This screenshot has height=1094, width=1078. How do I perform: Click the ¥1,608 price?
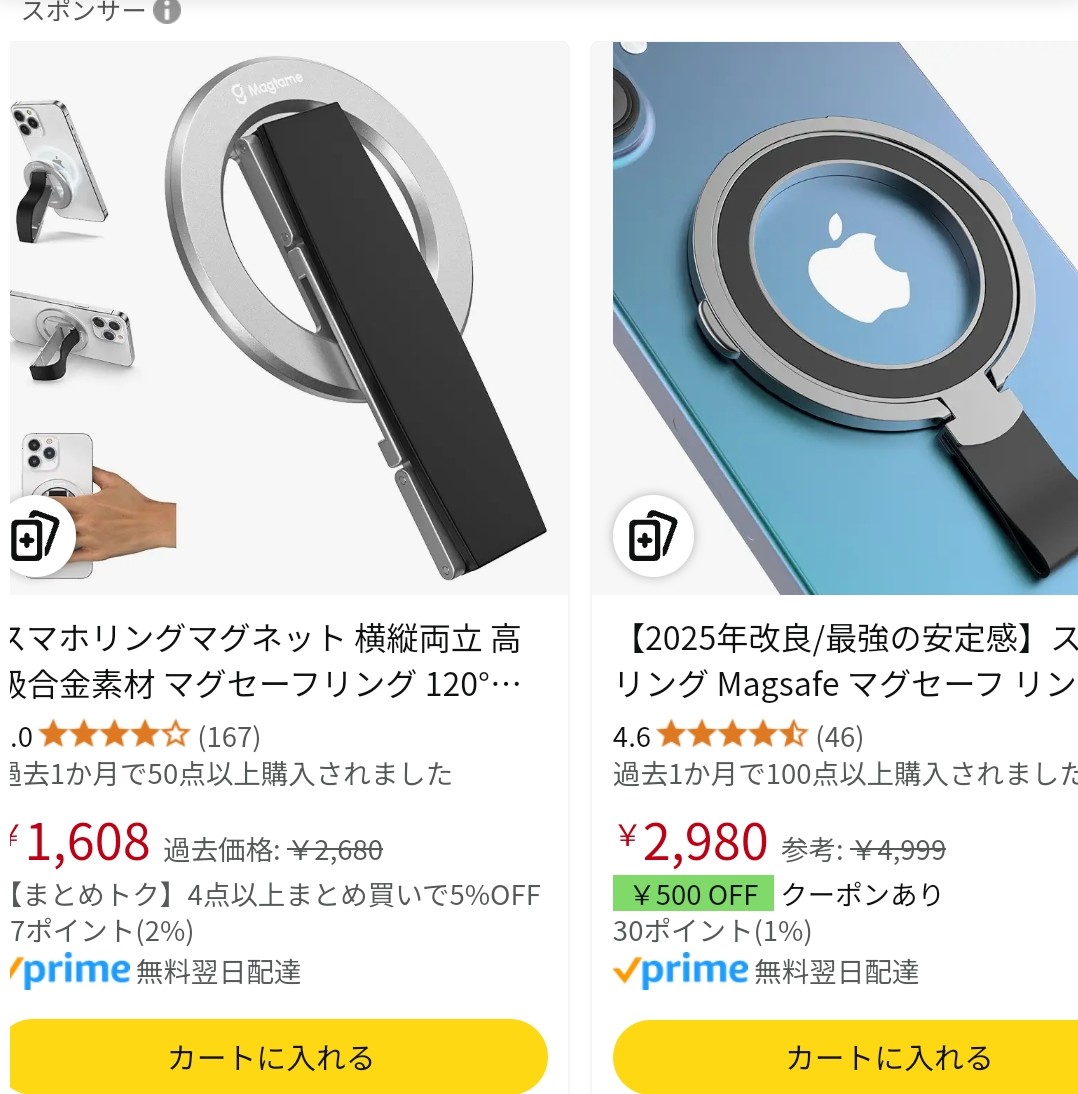pyautogui.click(x=81, y=841)
